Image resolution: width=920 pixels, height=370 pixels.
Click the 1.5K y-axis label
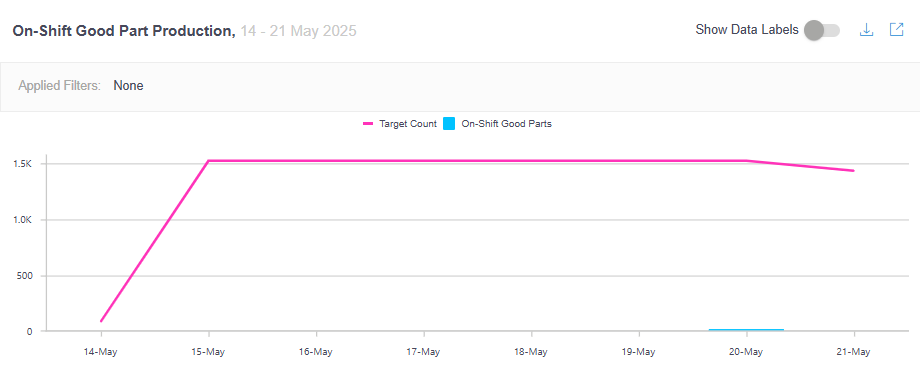23,164
